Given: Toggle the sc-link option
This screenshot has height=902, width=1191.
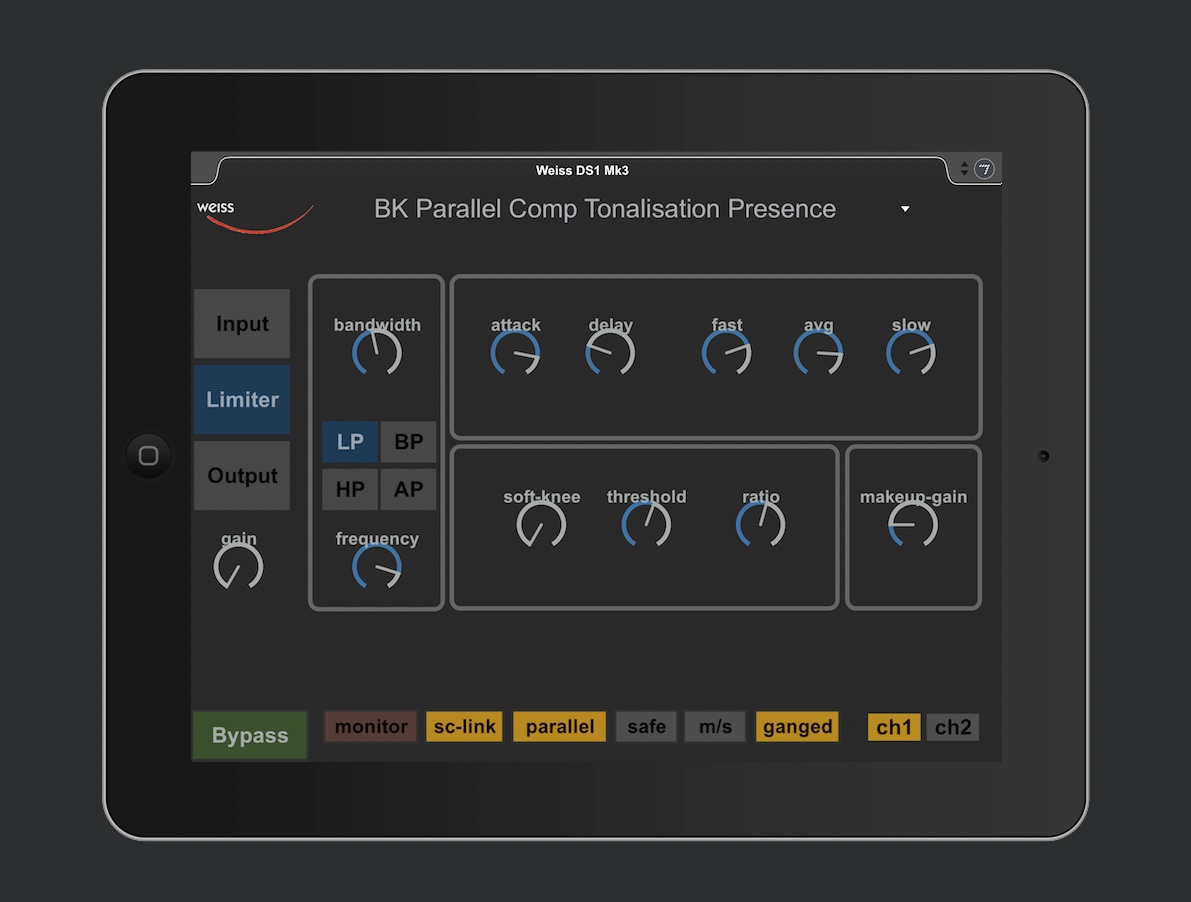Looking at the screenshot, I should coord(463,727).
